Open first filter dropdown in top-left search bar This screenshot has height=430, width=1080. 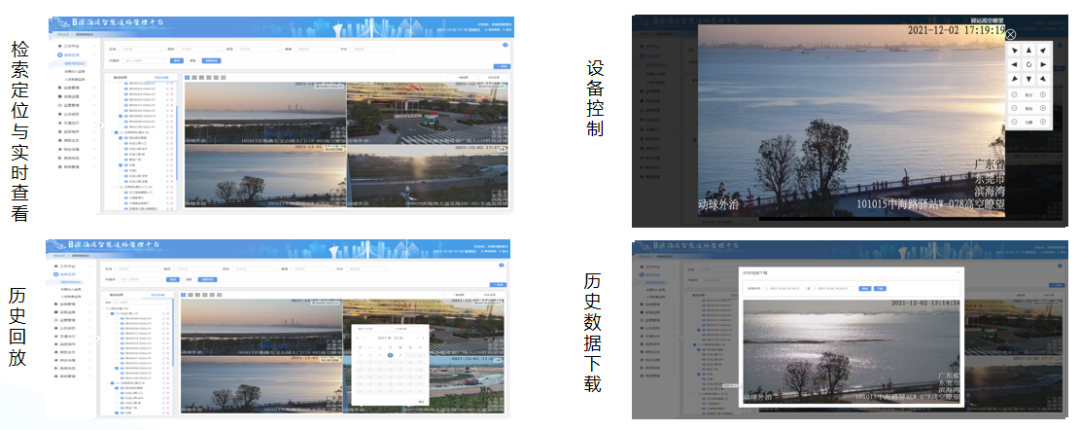(x=139, y=49)
